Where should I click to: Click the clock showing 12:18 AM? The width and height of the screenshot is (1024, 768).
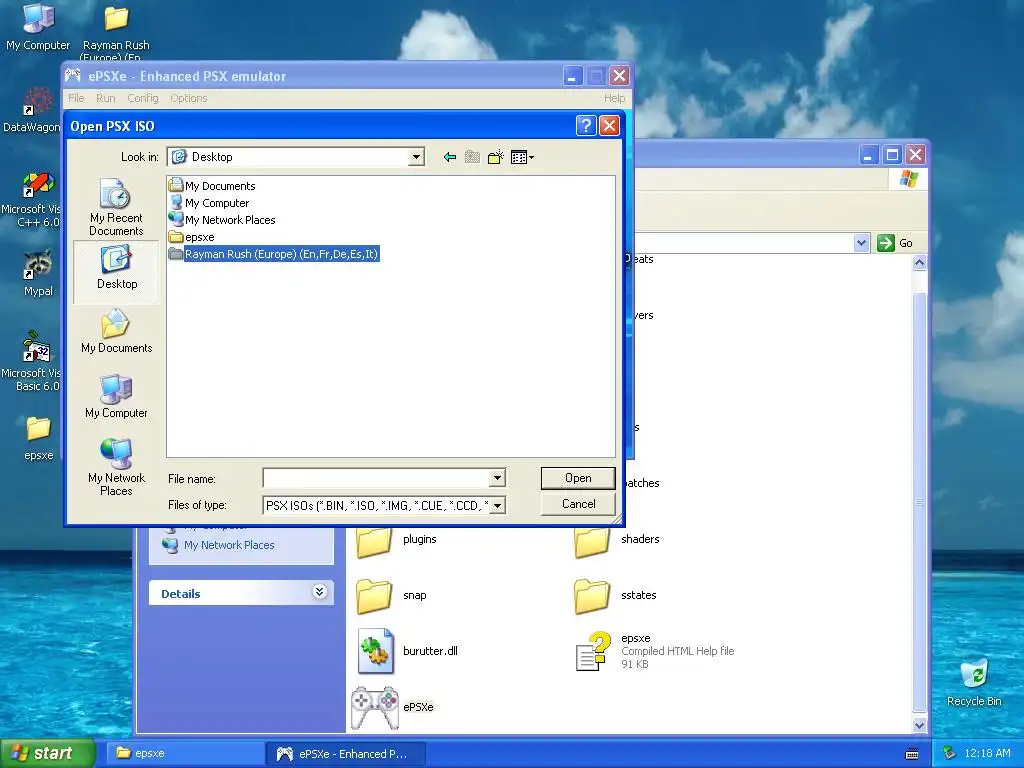coord(987,753)
